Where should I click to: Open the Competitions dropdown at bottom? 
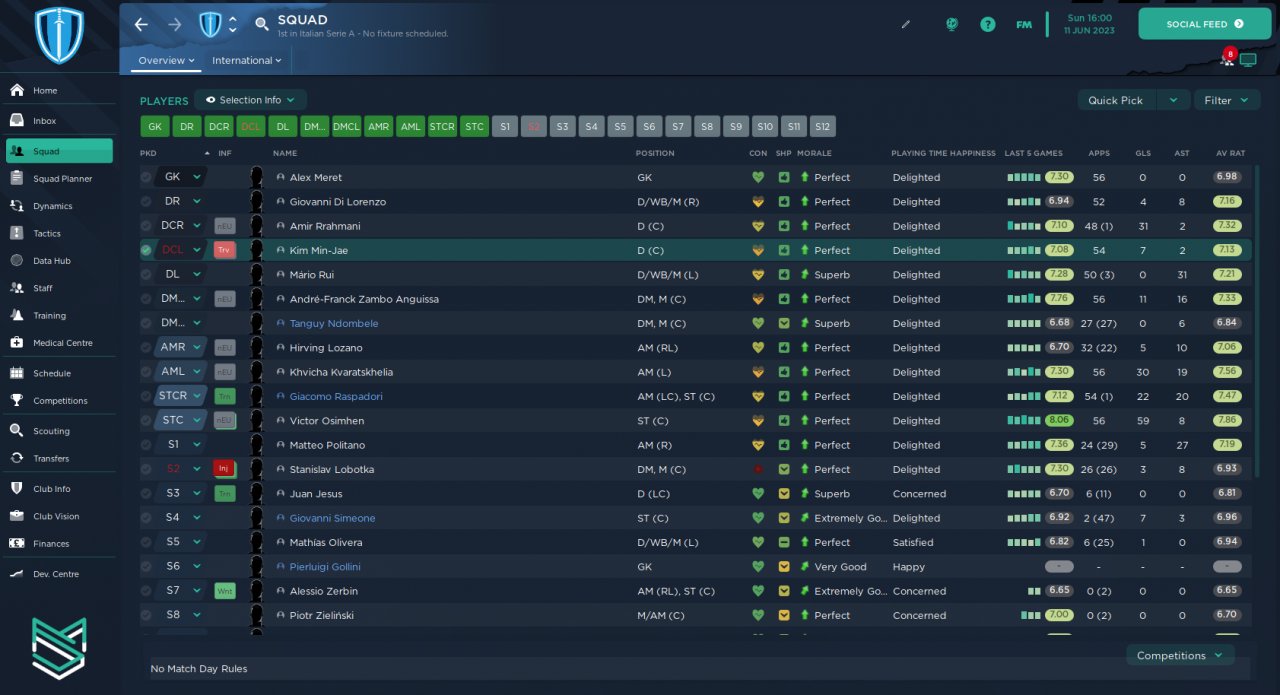point(1180,655)
